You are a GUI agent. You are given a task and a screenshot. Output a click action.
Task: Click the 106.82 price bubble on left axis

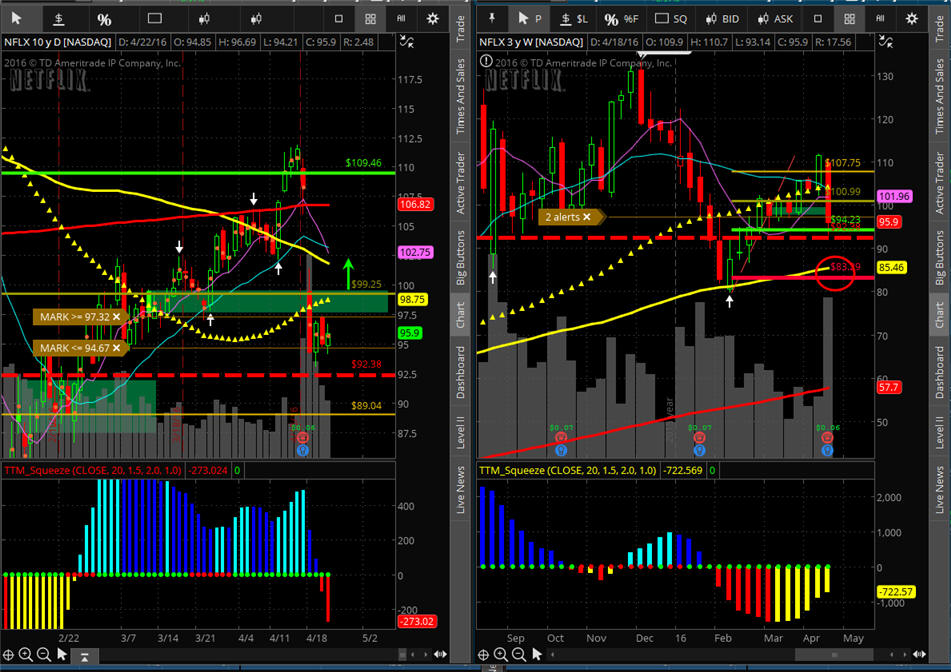click(415, 204)
